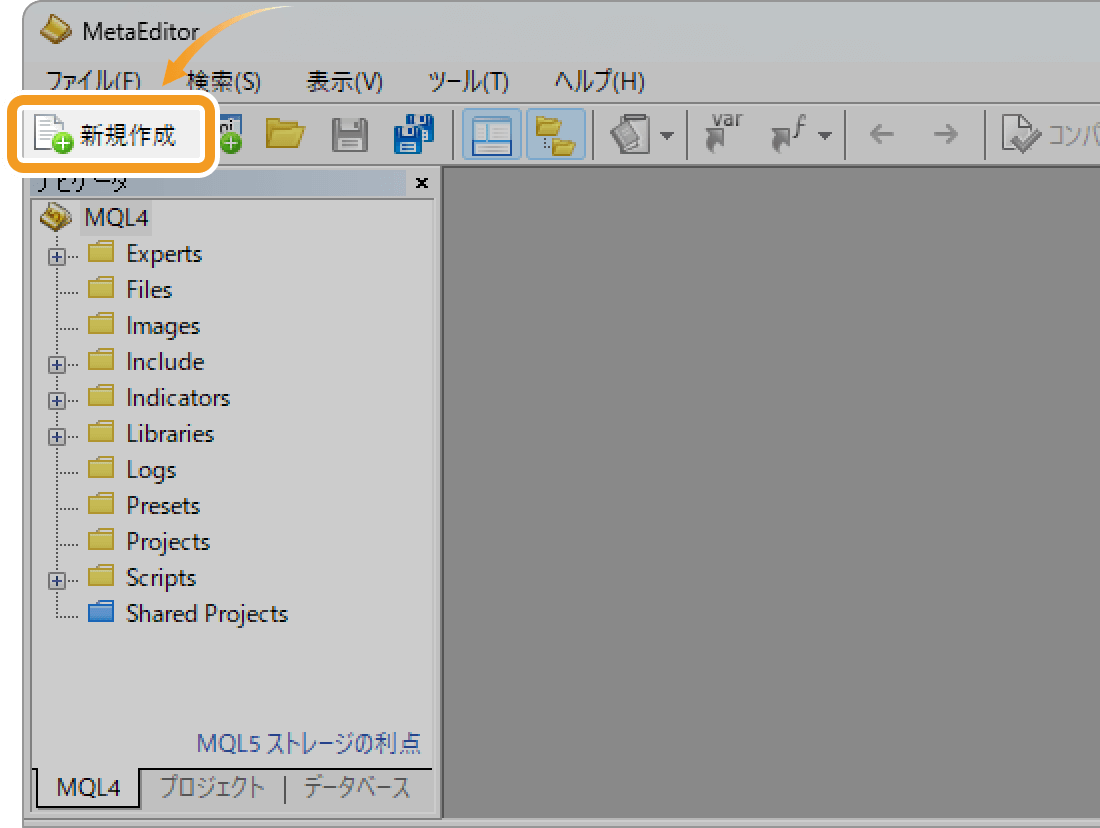Open the MQL5 ストレージの利点 link
This screenshot has width=1100, height=828.
309,743
